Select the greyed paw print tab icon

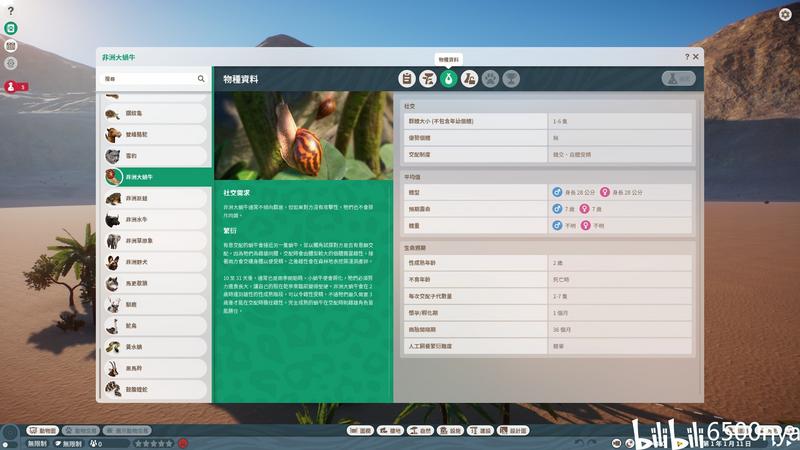(x=490, y=79)
